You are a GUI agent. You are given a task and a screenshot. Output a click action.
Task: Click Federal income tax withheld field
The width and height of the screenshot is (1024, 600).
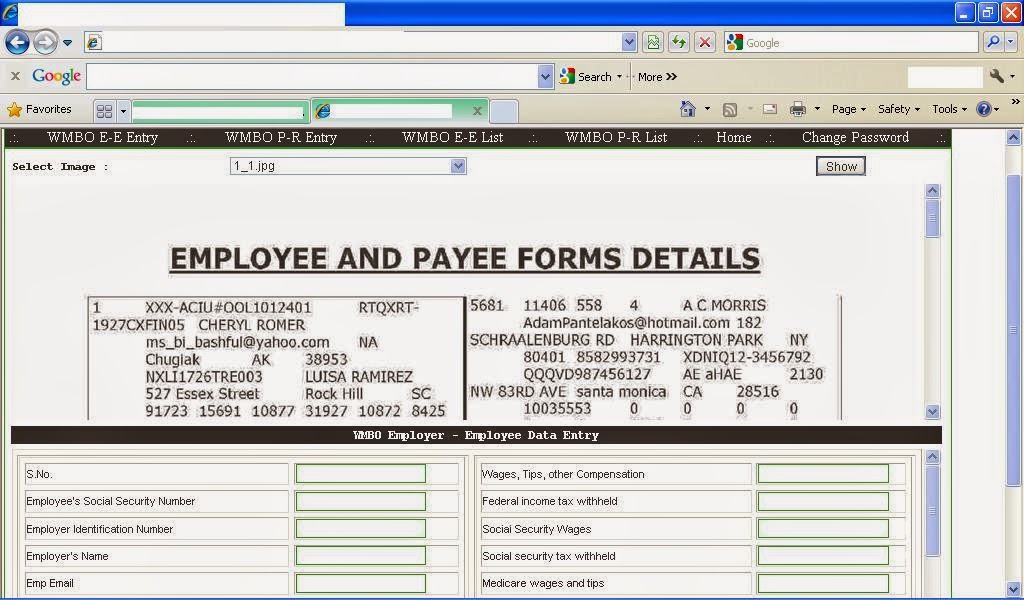pyautogui.click(x=823, y=501)
